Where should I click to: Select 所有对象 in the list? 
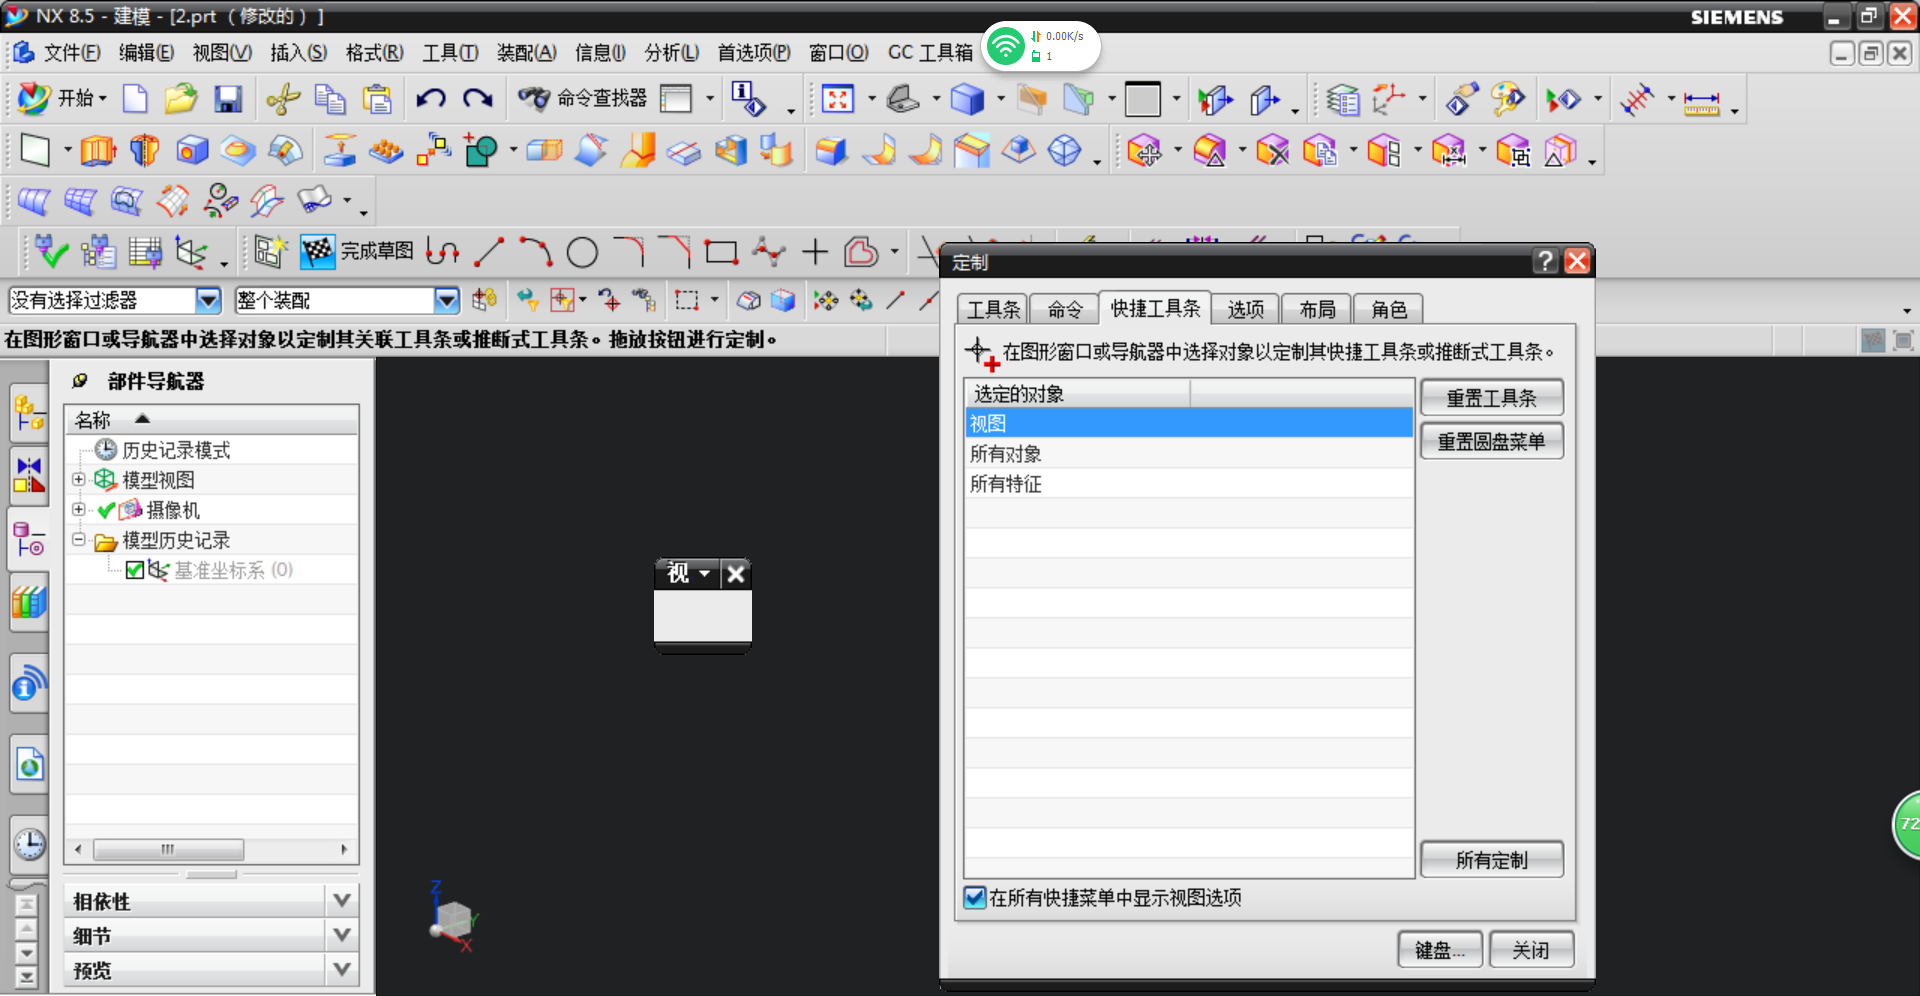coord(1188,454)
